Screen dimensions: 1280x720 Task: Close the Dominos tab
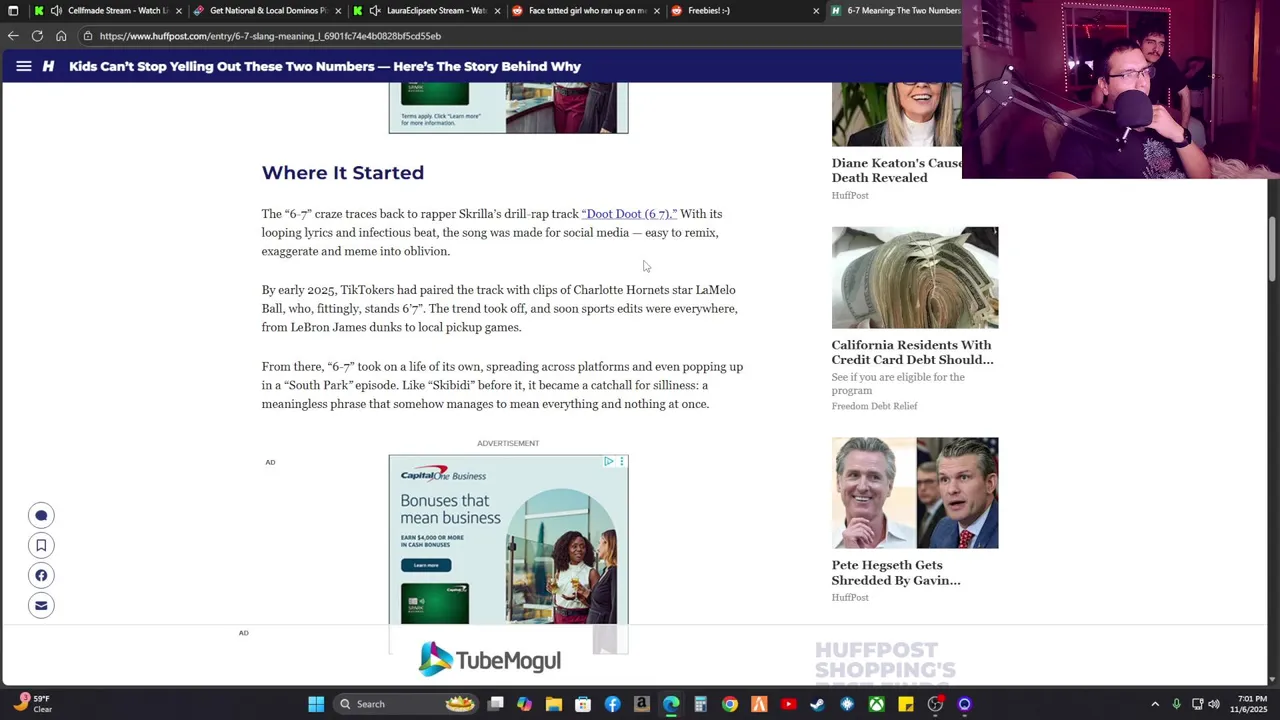(x=338, y=11)
